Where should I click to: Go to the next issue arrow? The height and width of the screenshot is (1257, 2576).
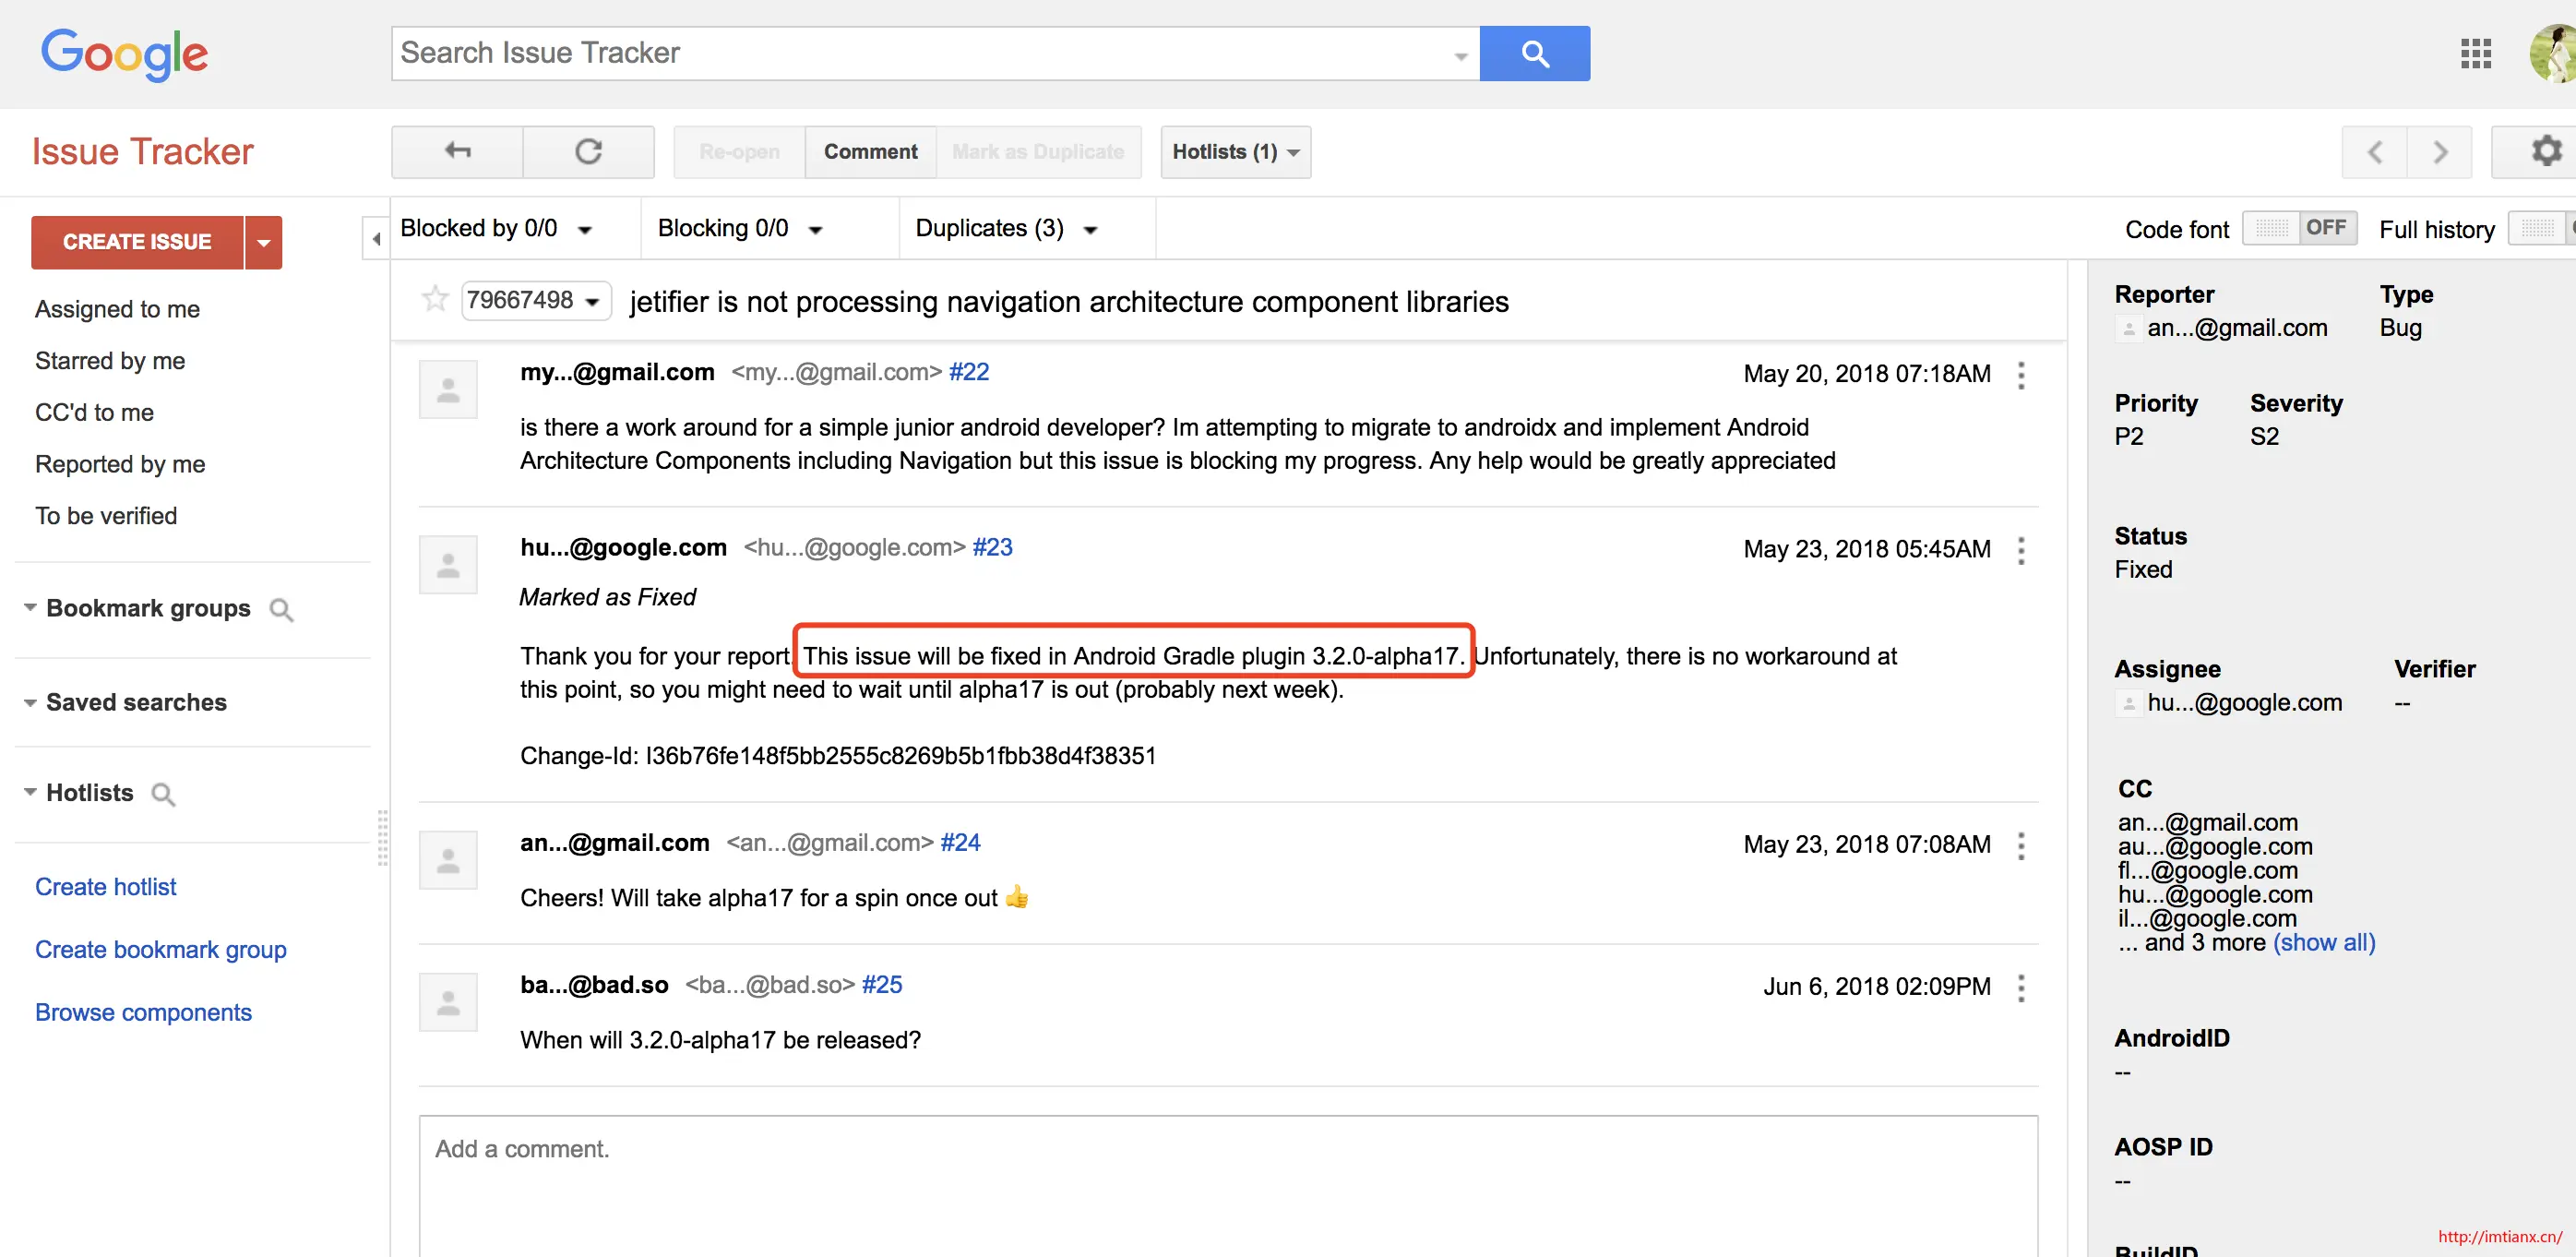(2439, 152)
